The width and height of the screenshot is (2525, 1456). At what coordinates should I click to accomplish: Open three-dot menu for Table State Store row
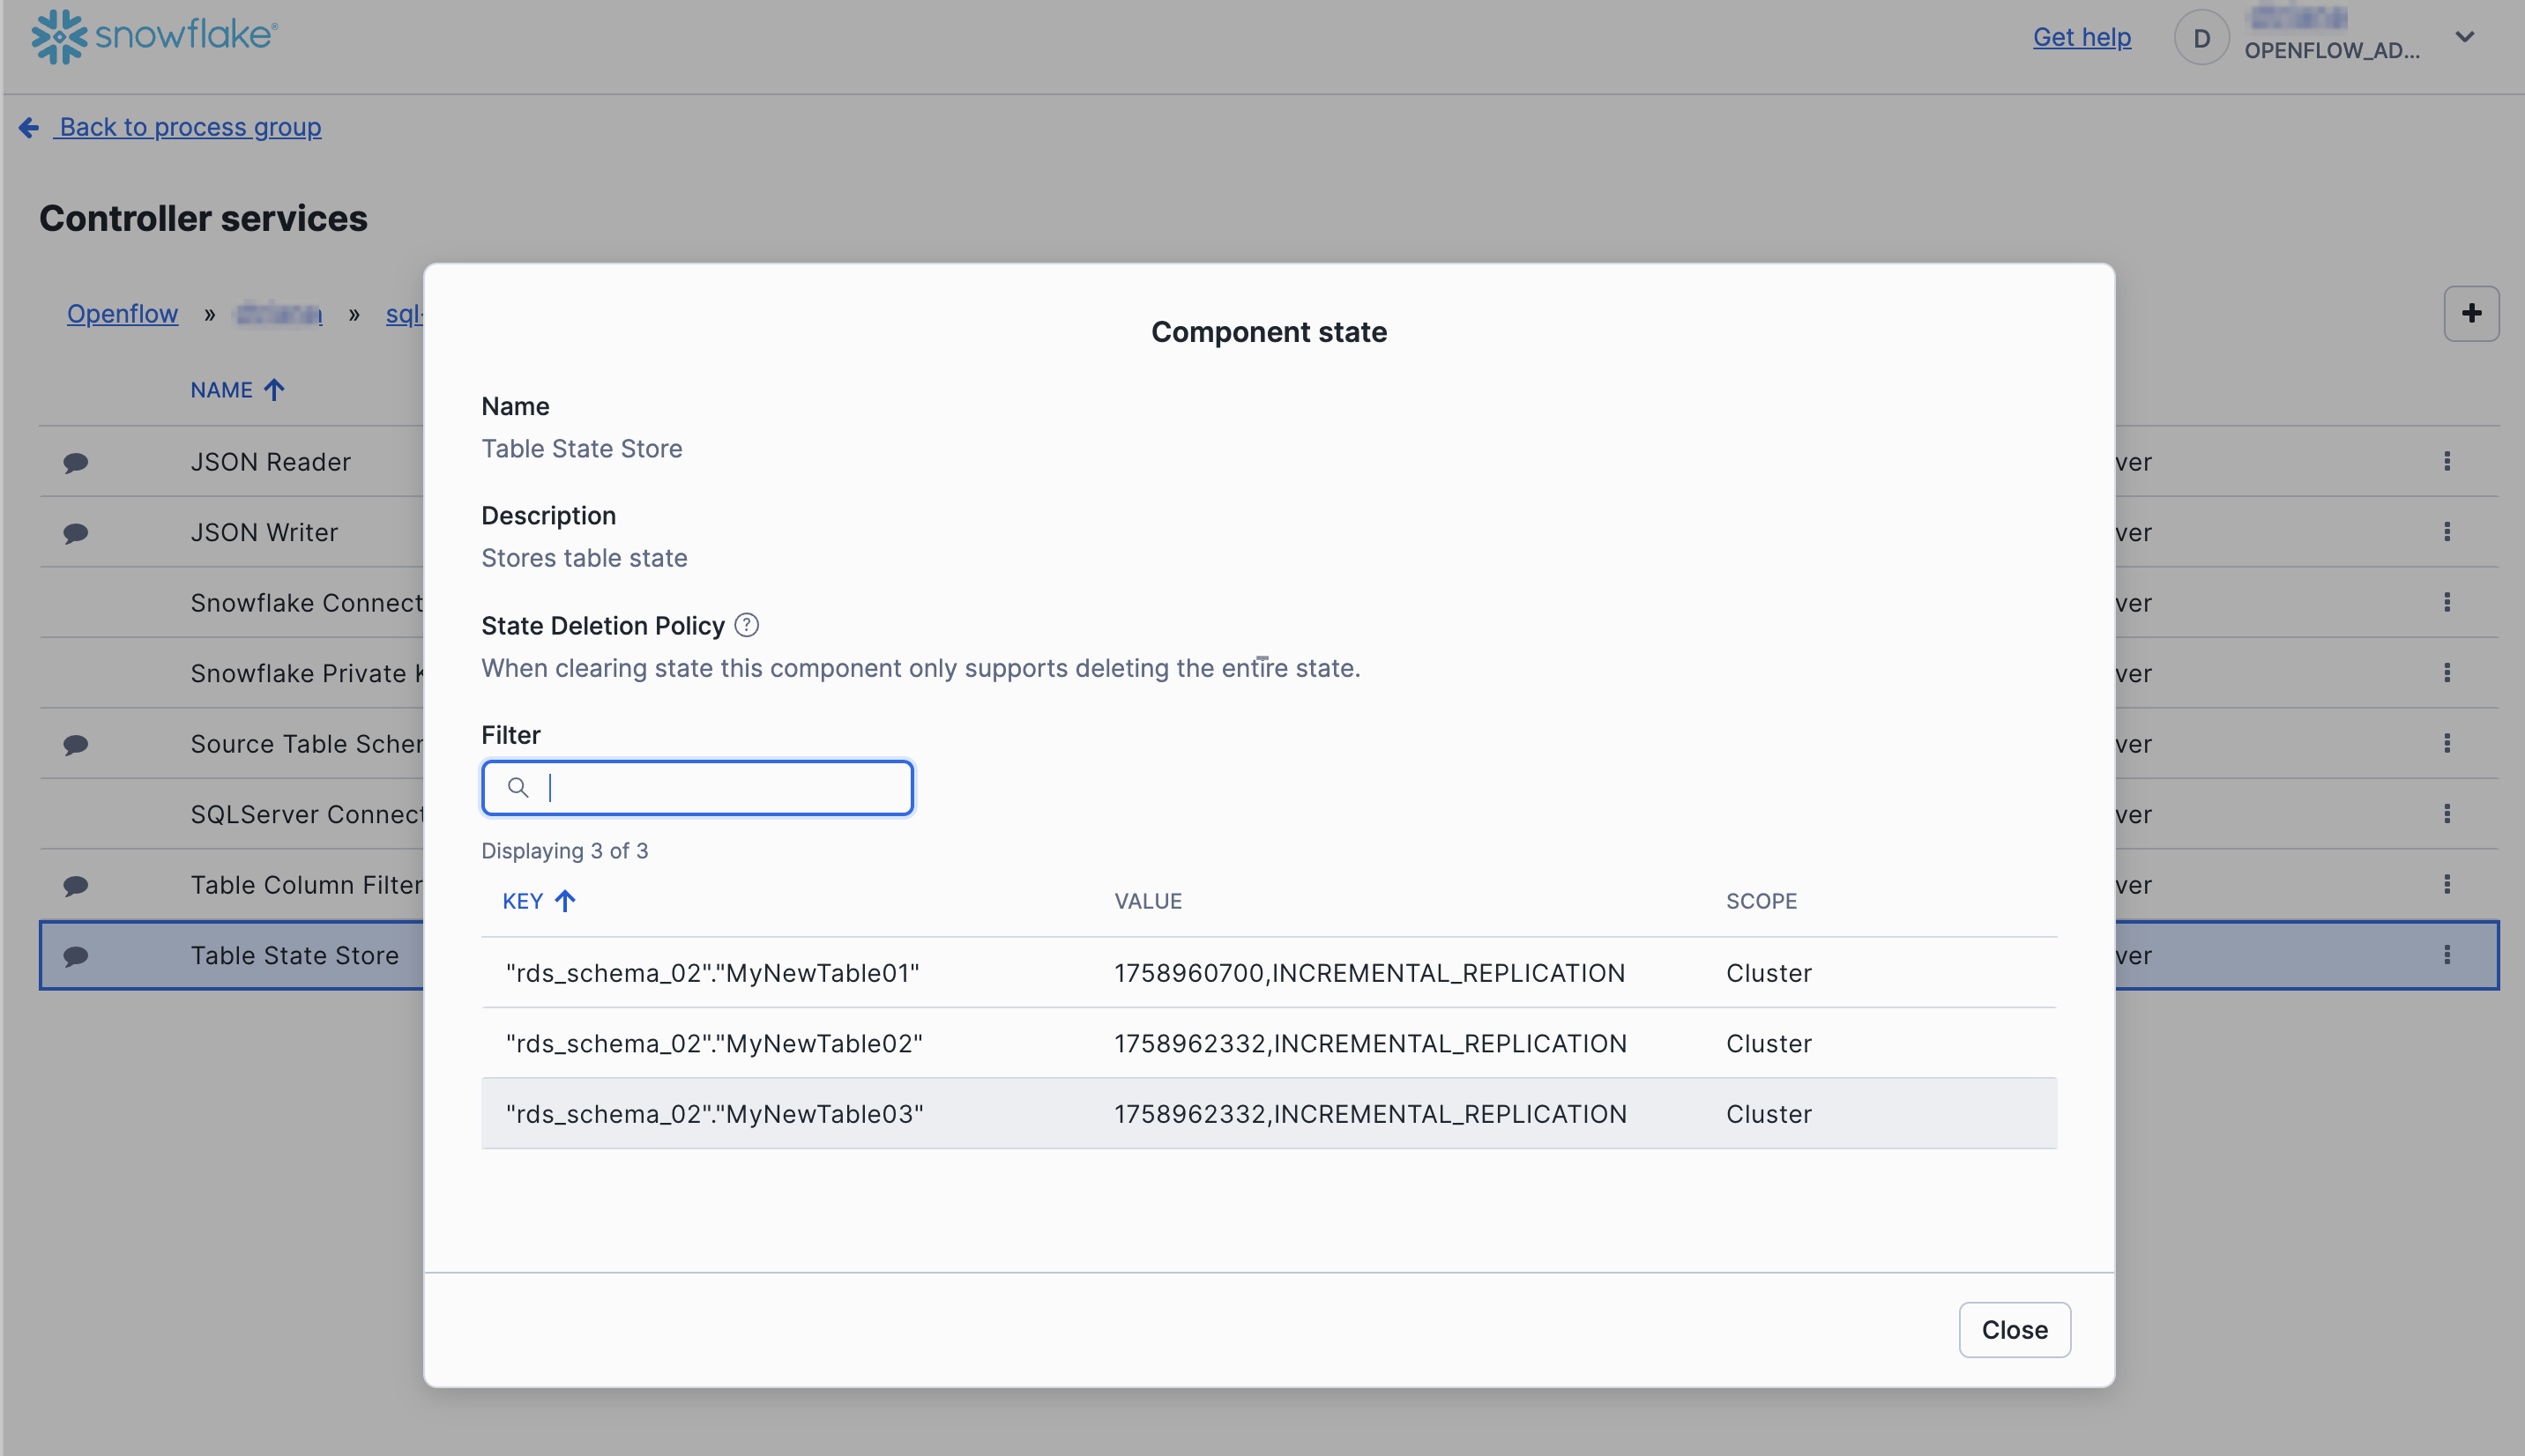point(2447,955)
